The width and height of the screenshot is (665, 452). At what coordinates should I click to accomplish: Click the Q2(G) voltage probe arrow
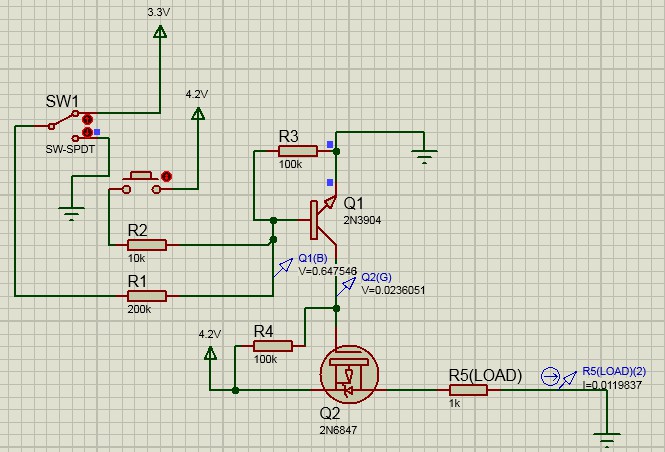click(x=346, y=286)
